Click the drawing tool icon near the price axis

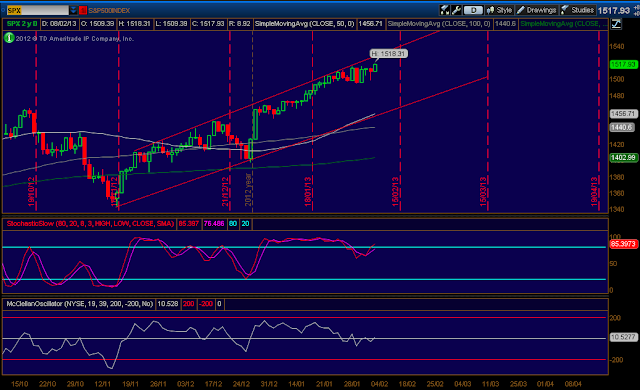pyautogui.click(x=616, y=24)
